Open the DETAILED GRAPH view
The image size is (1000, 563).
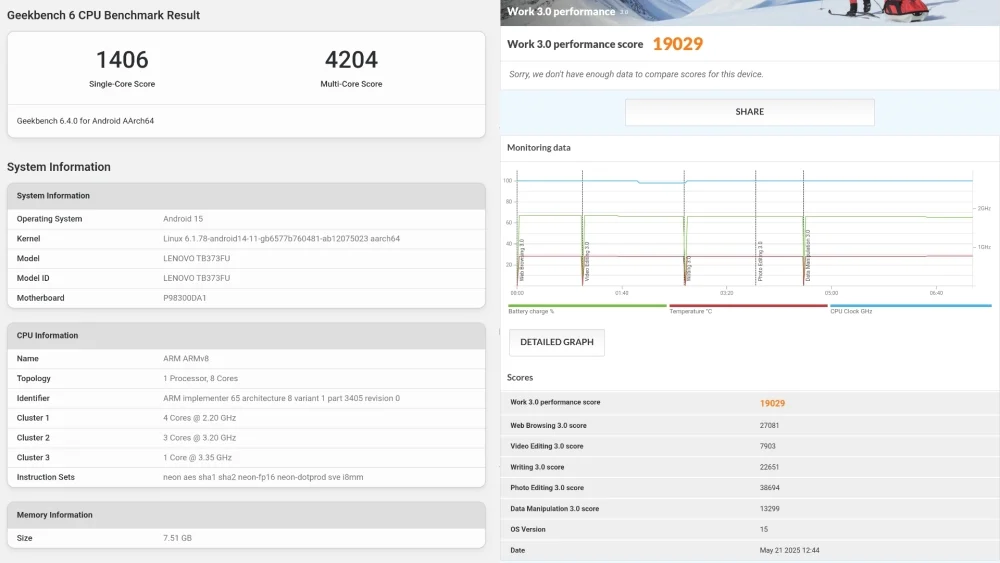[556, 342]
